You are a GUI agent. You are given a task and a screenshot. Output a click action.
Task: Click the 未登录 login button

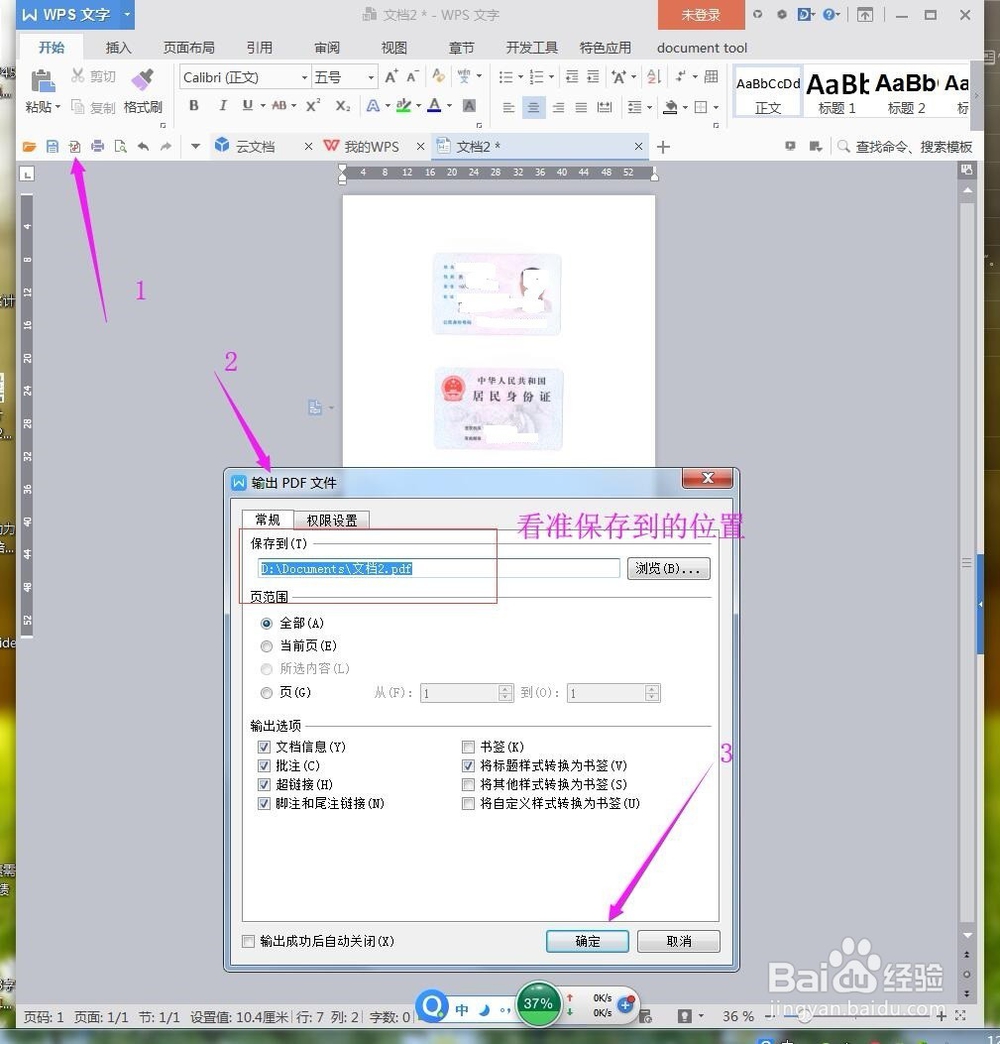click(x=701, y=15)
